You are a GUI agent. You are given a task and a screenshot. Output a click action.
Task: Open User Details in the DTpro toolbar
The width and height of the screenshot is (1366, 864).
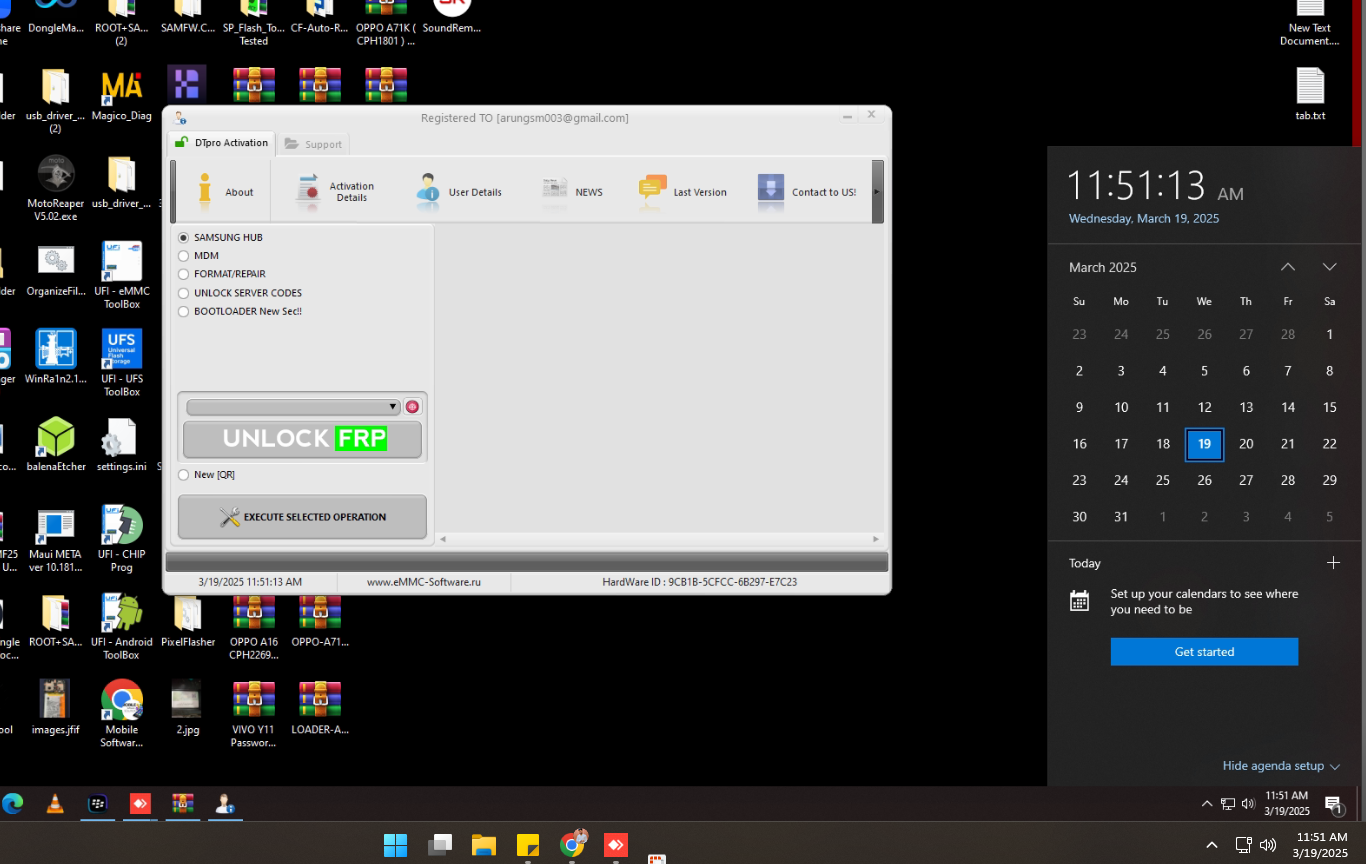(x=458, y=192)
